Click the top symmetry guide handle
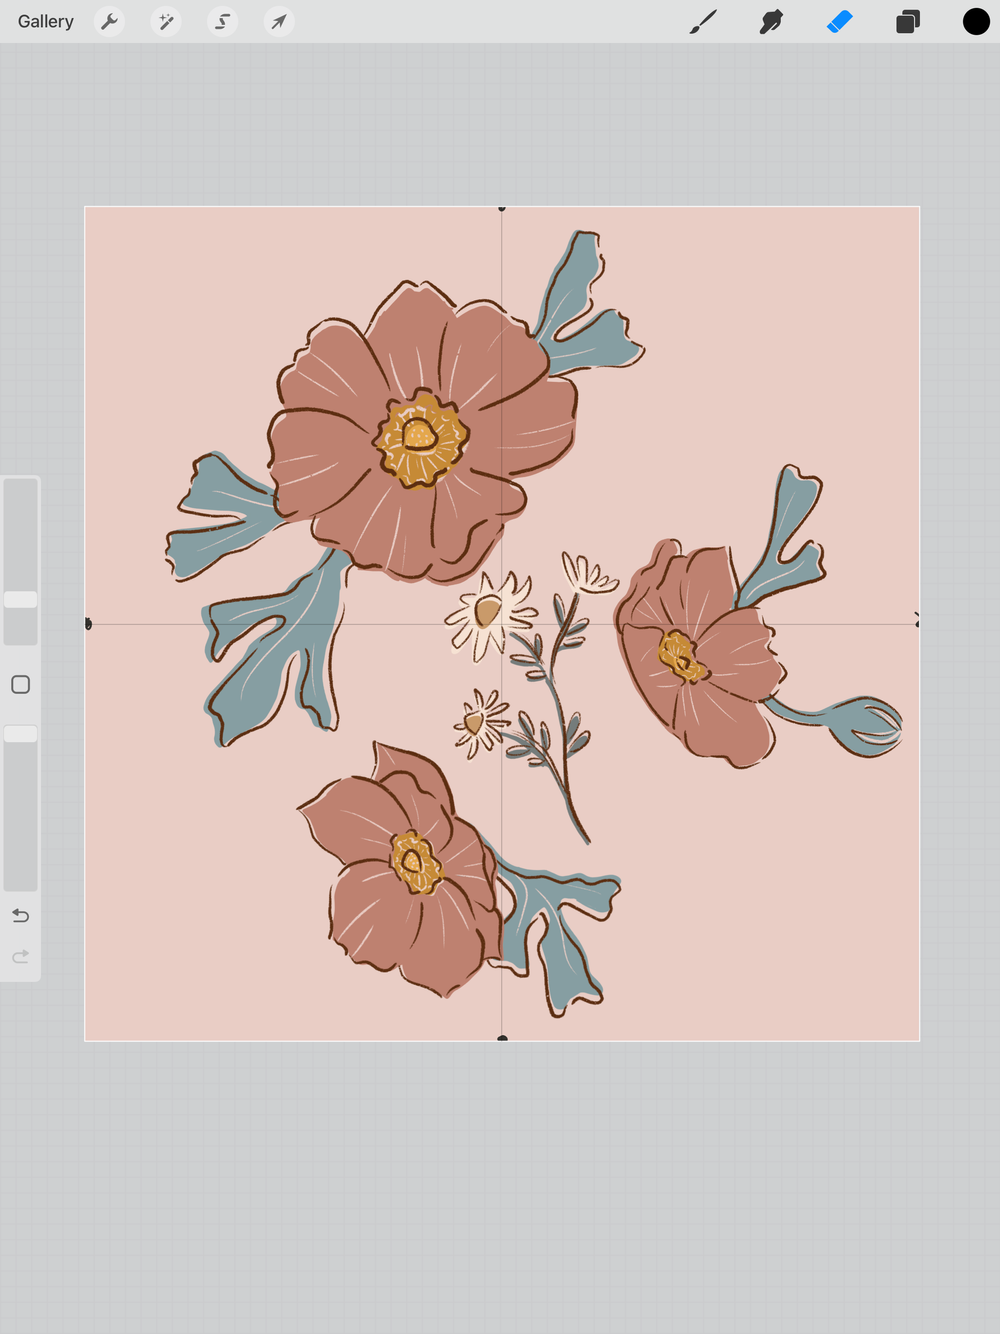Screen dimensions: 1000x1334 [502, 208]
